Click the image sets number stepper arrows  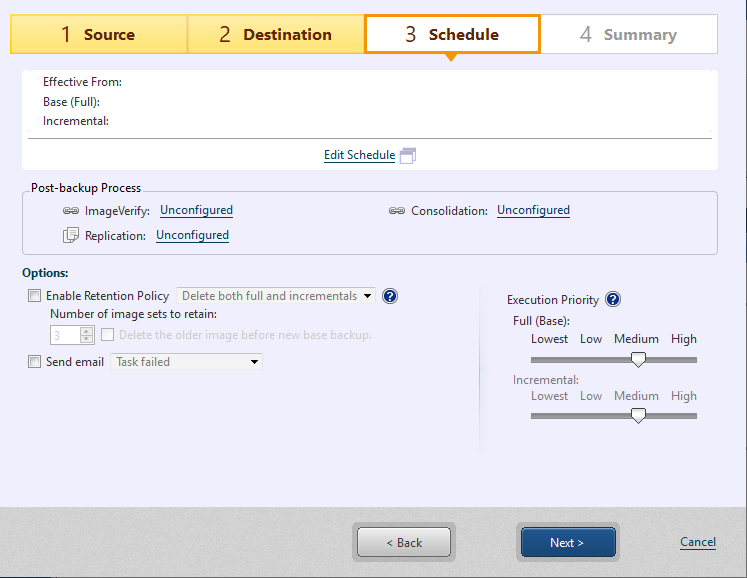(x=87, y=335)
